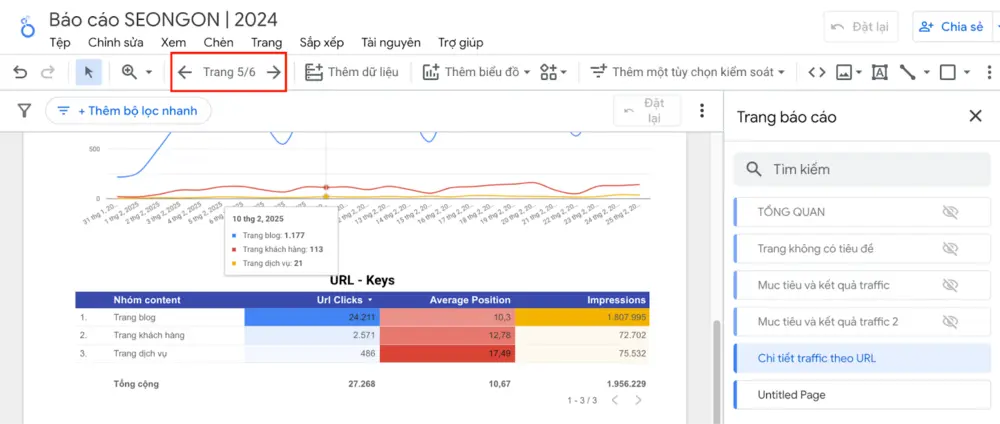The width and height of the screenshot is (1000, 424).
Task: Click the Tìm kiếm page search field
Action: pos(862,170)
